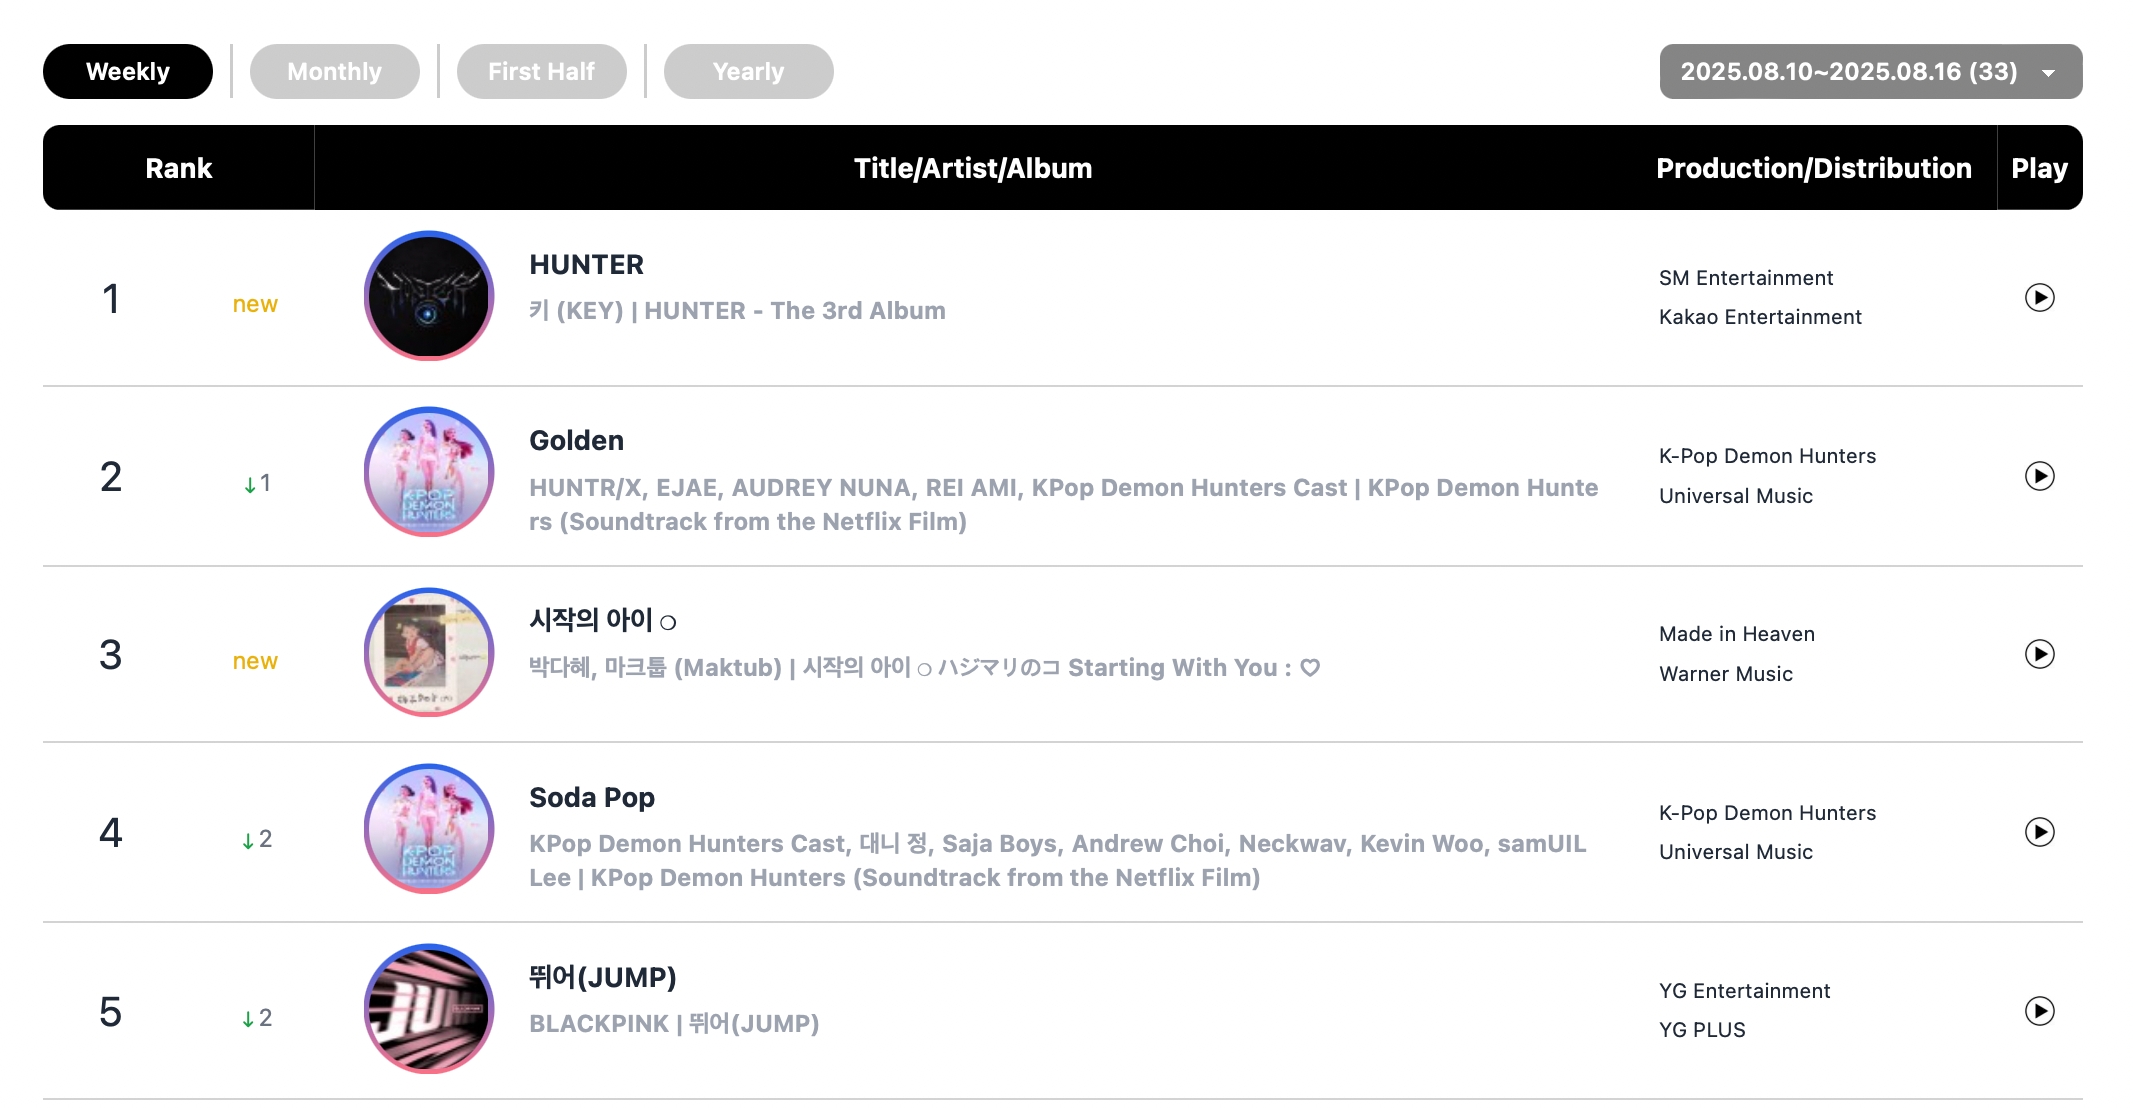Open the week date range dropdown
Viewport: 2133px width, 1108px height.
pos(1870,71)
